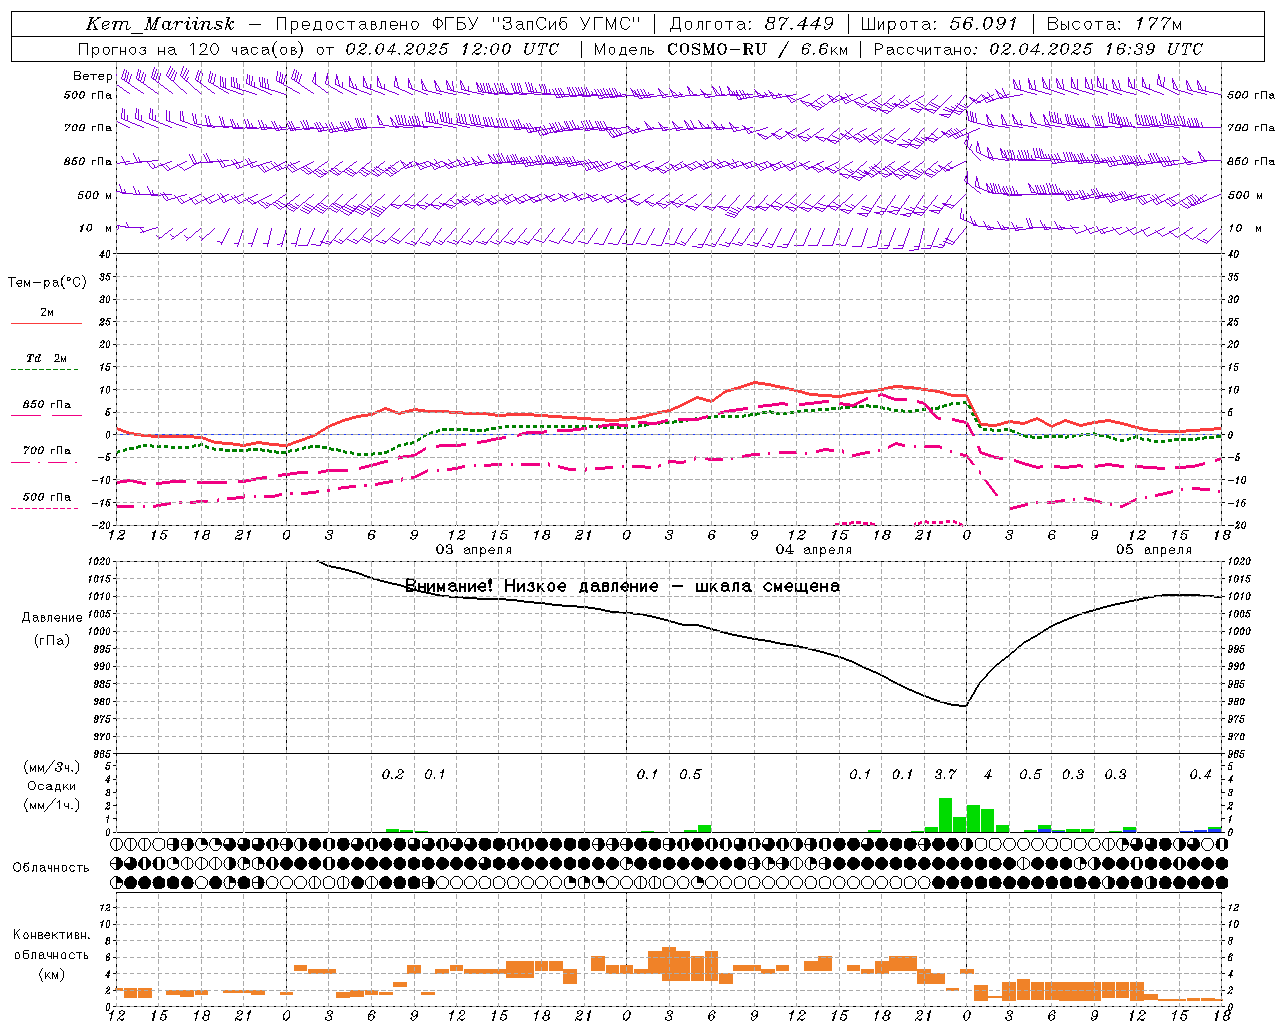
Task: Click the '04 апреля' date label
Action: click(x=814, y=550)
